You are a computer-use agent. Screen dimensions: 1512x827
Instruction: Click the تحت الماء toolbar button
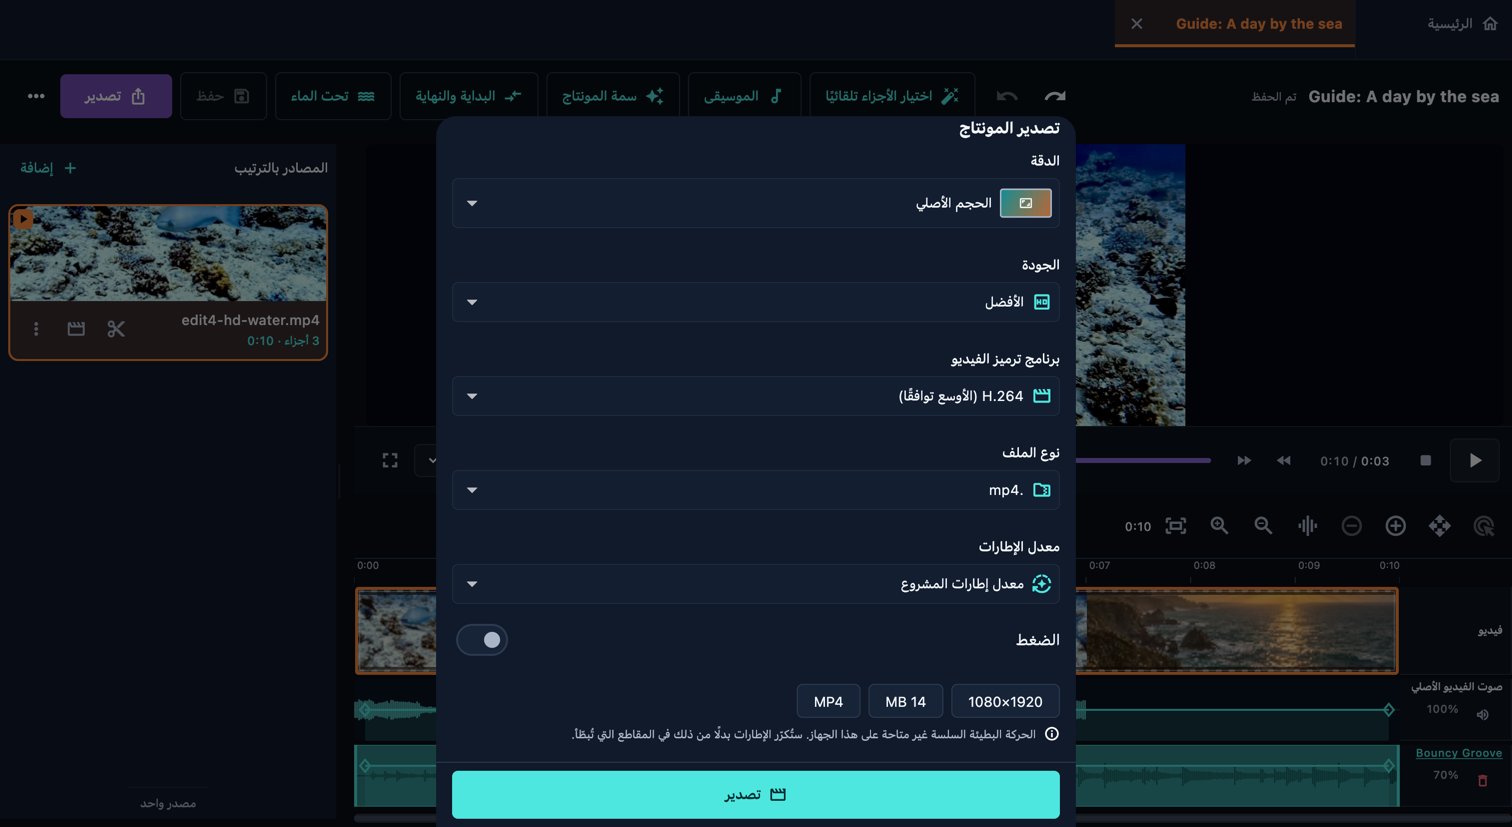pyautogui.click(x=333, y=96)
